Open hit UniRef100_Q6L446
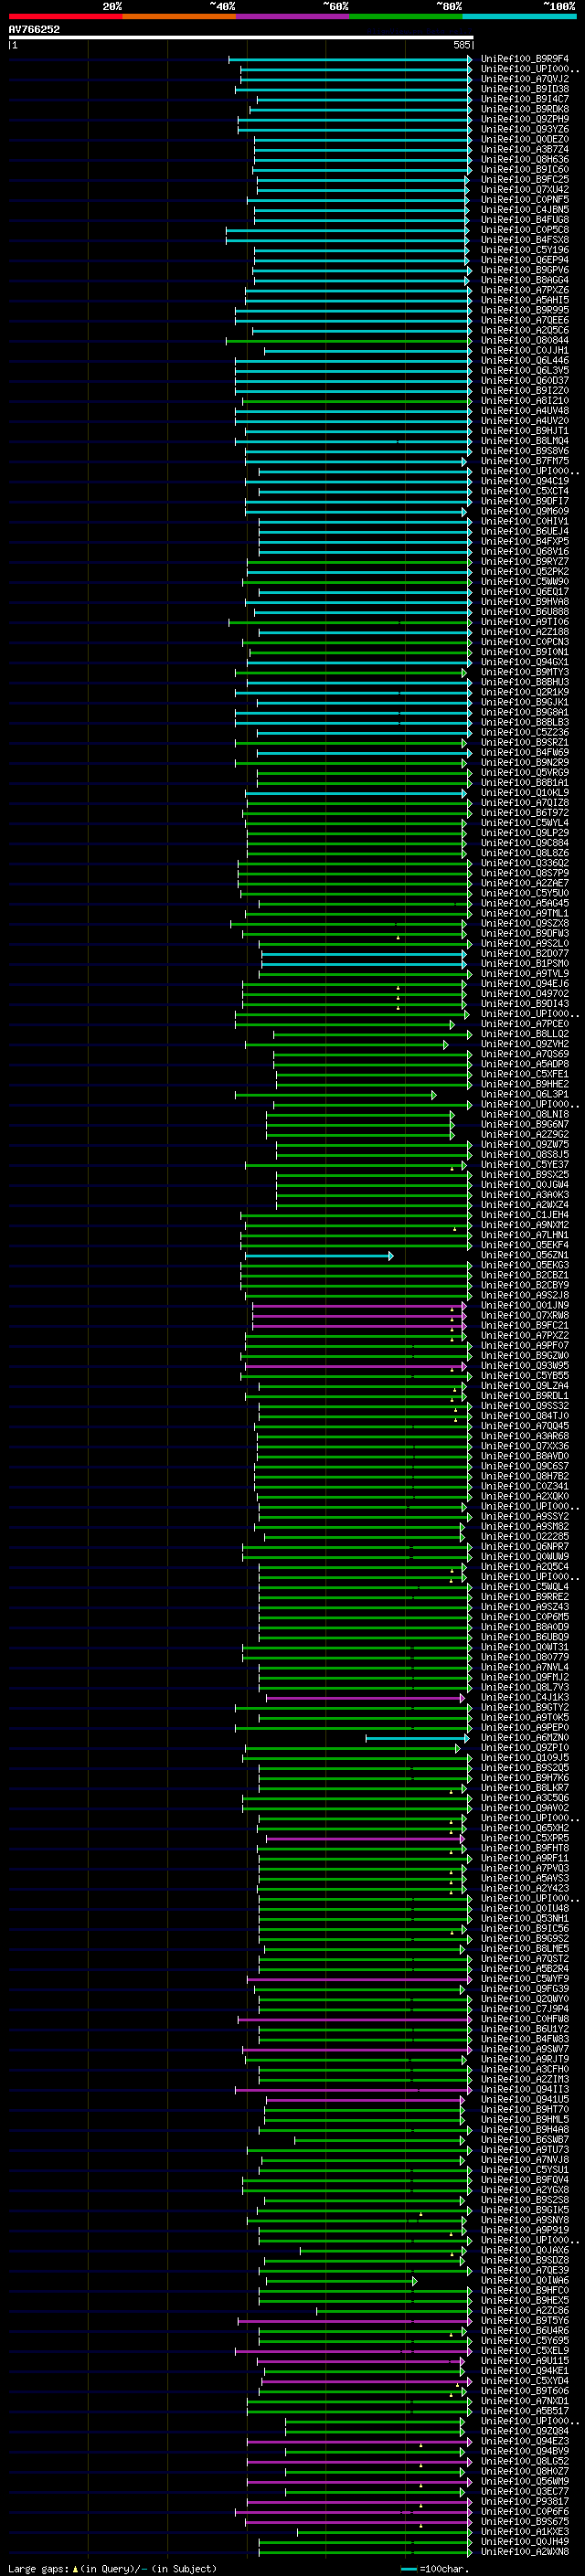 click(x=525, y=360)
